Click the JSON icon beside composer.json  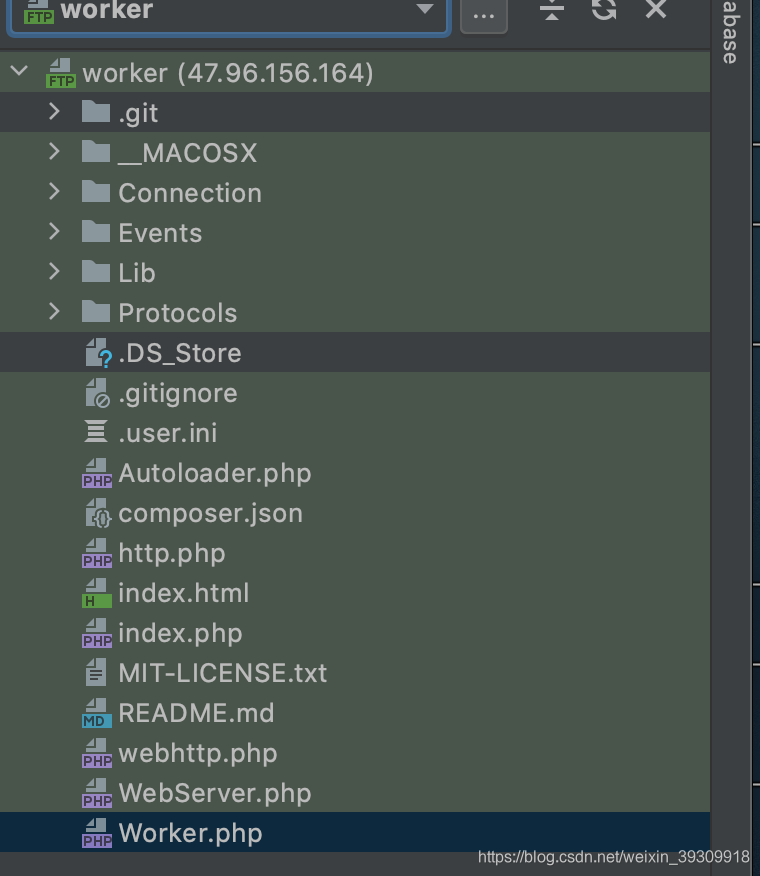(97, 512)
